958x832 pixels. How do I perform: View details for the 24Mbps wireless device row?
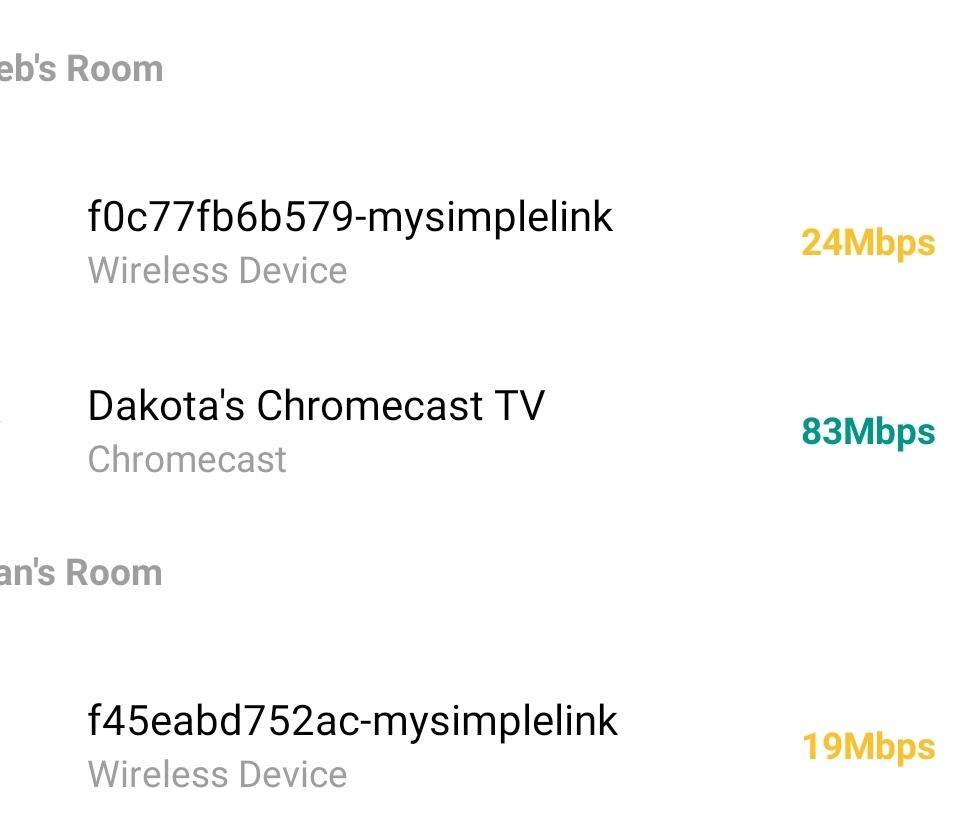480,243
